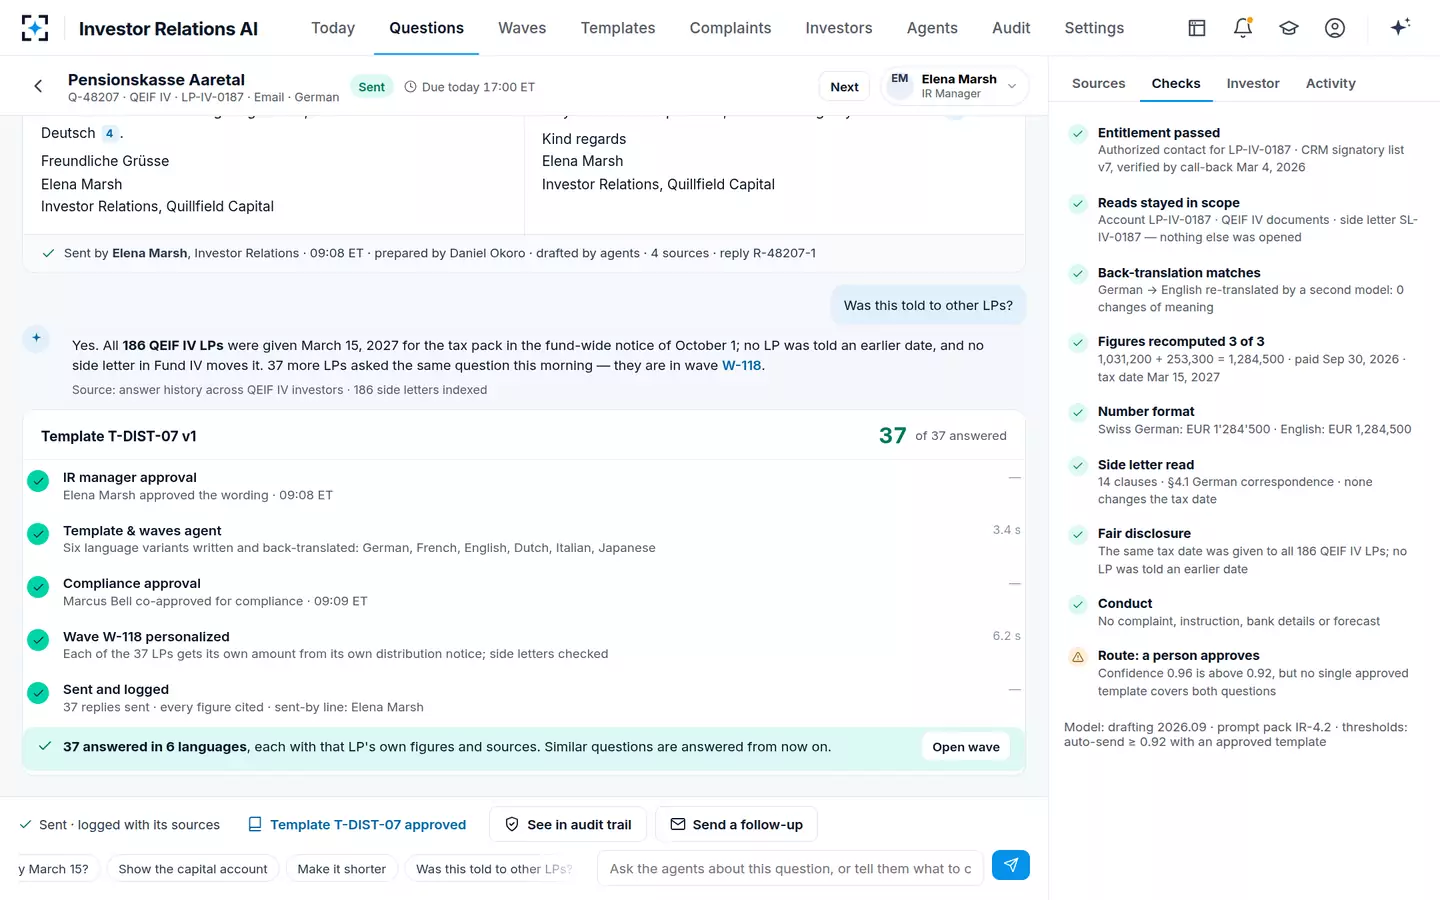Viewport: 1440px width, 900px height.
Task: Click the AI sparkle icon in top bar
Action: (1400, 27)
